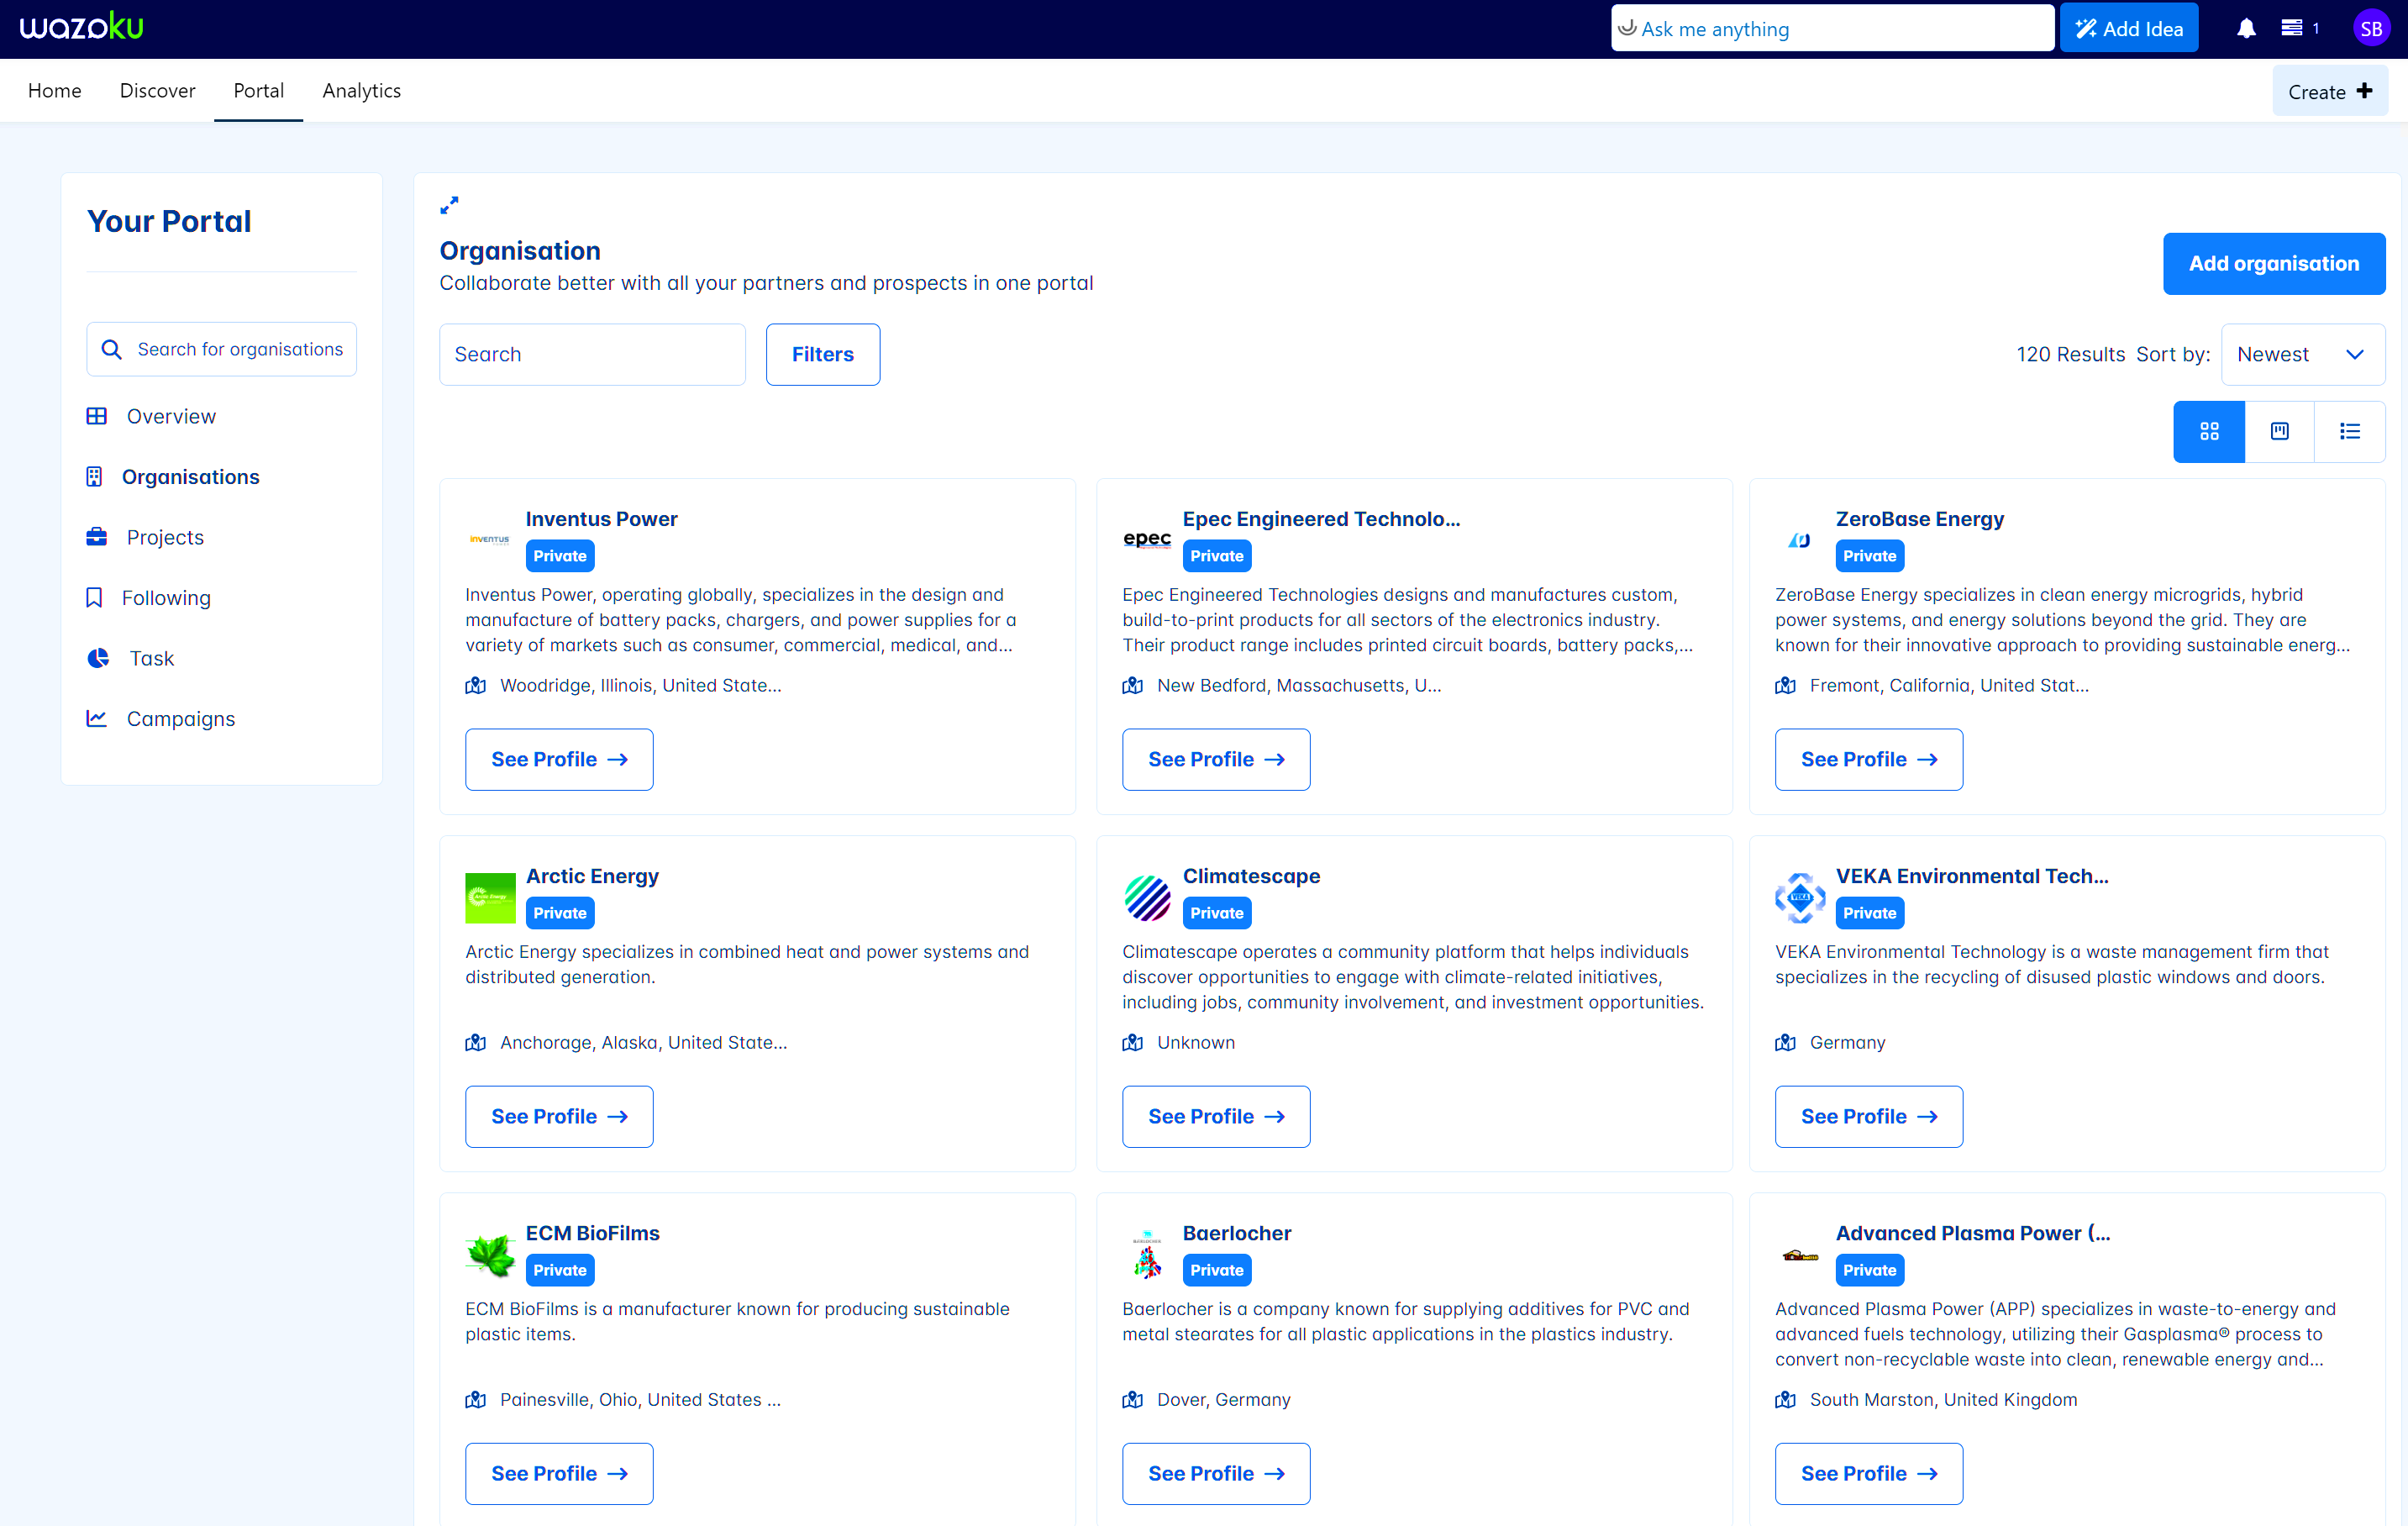Click the magnifier icon in sidebar search

[112, 349]
